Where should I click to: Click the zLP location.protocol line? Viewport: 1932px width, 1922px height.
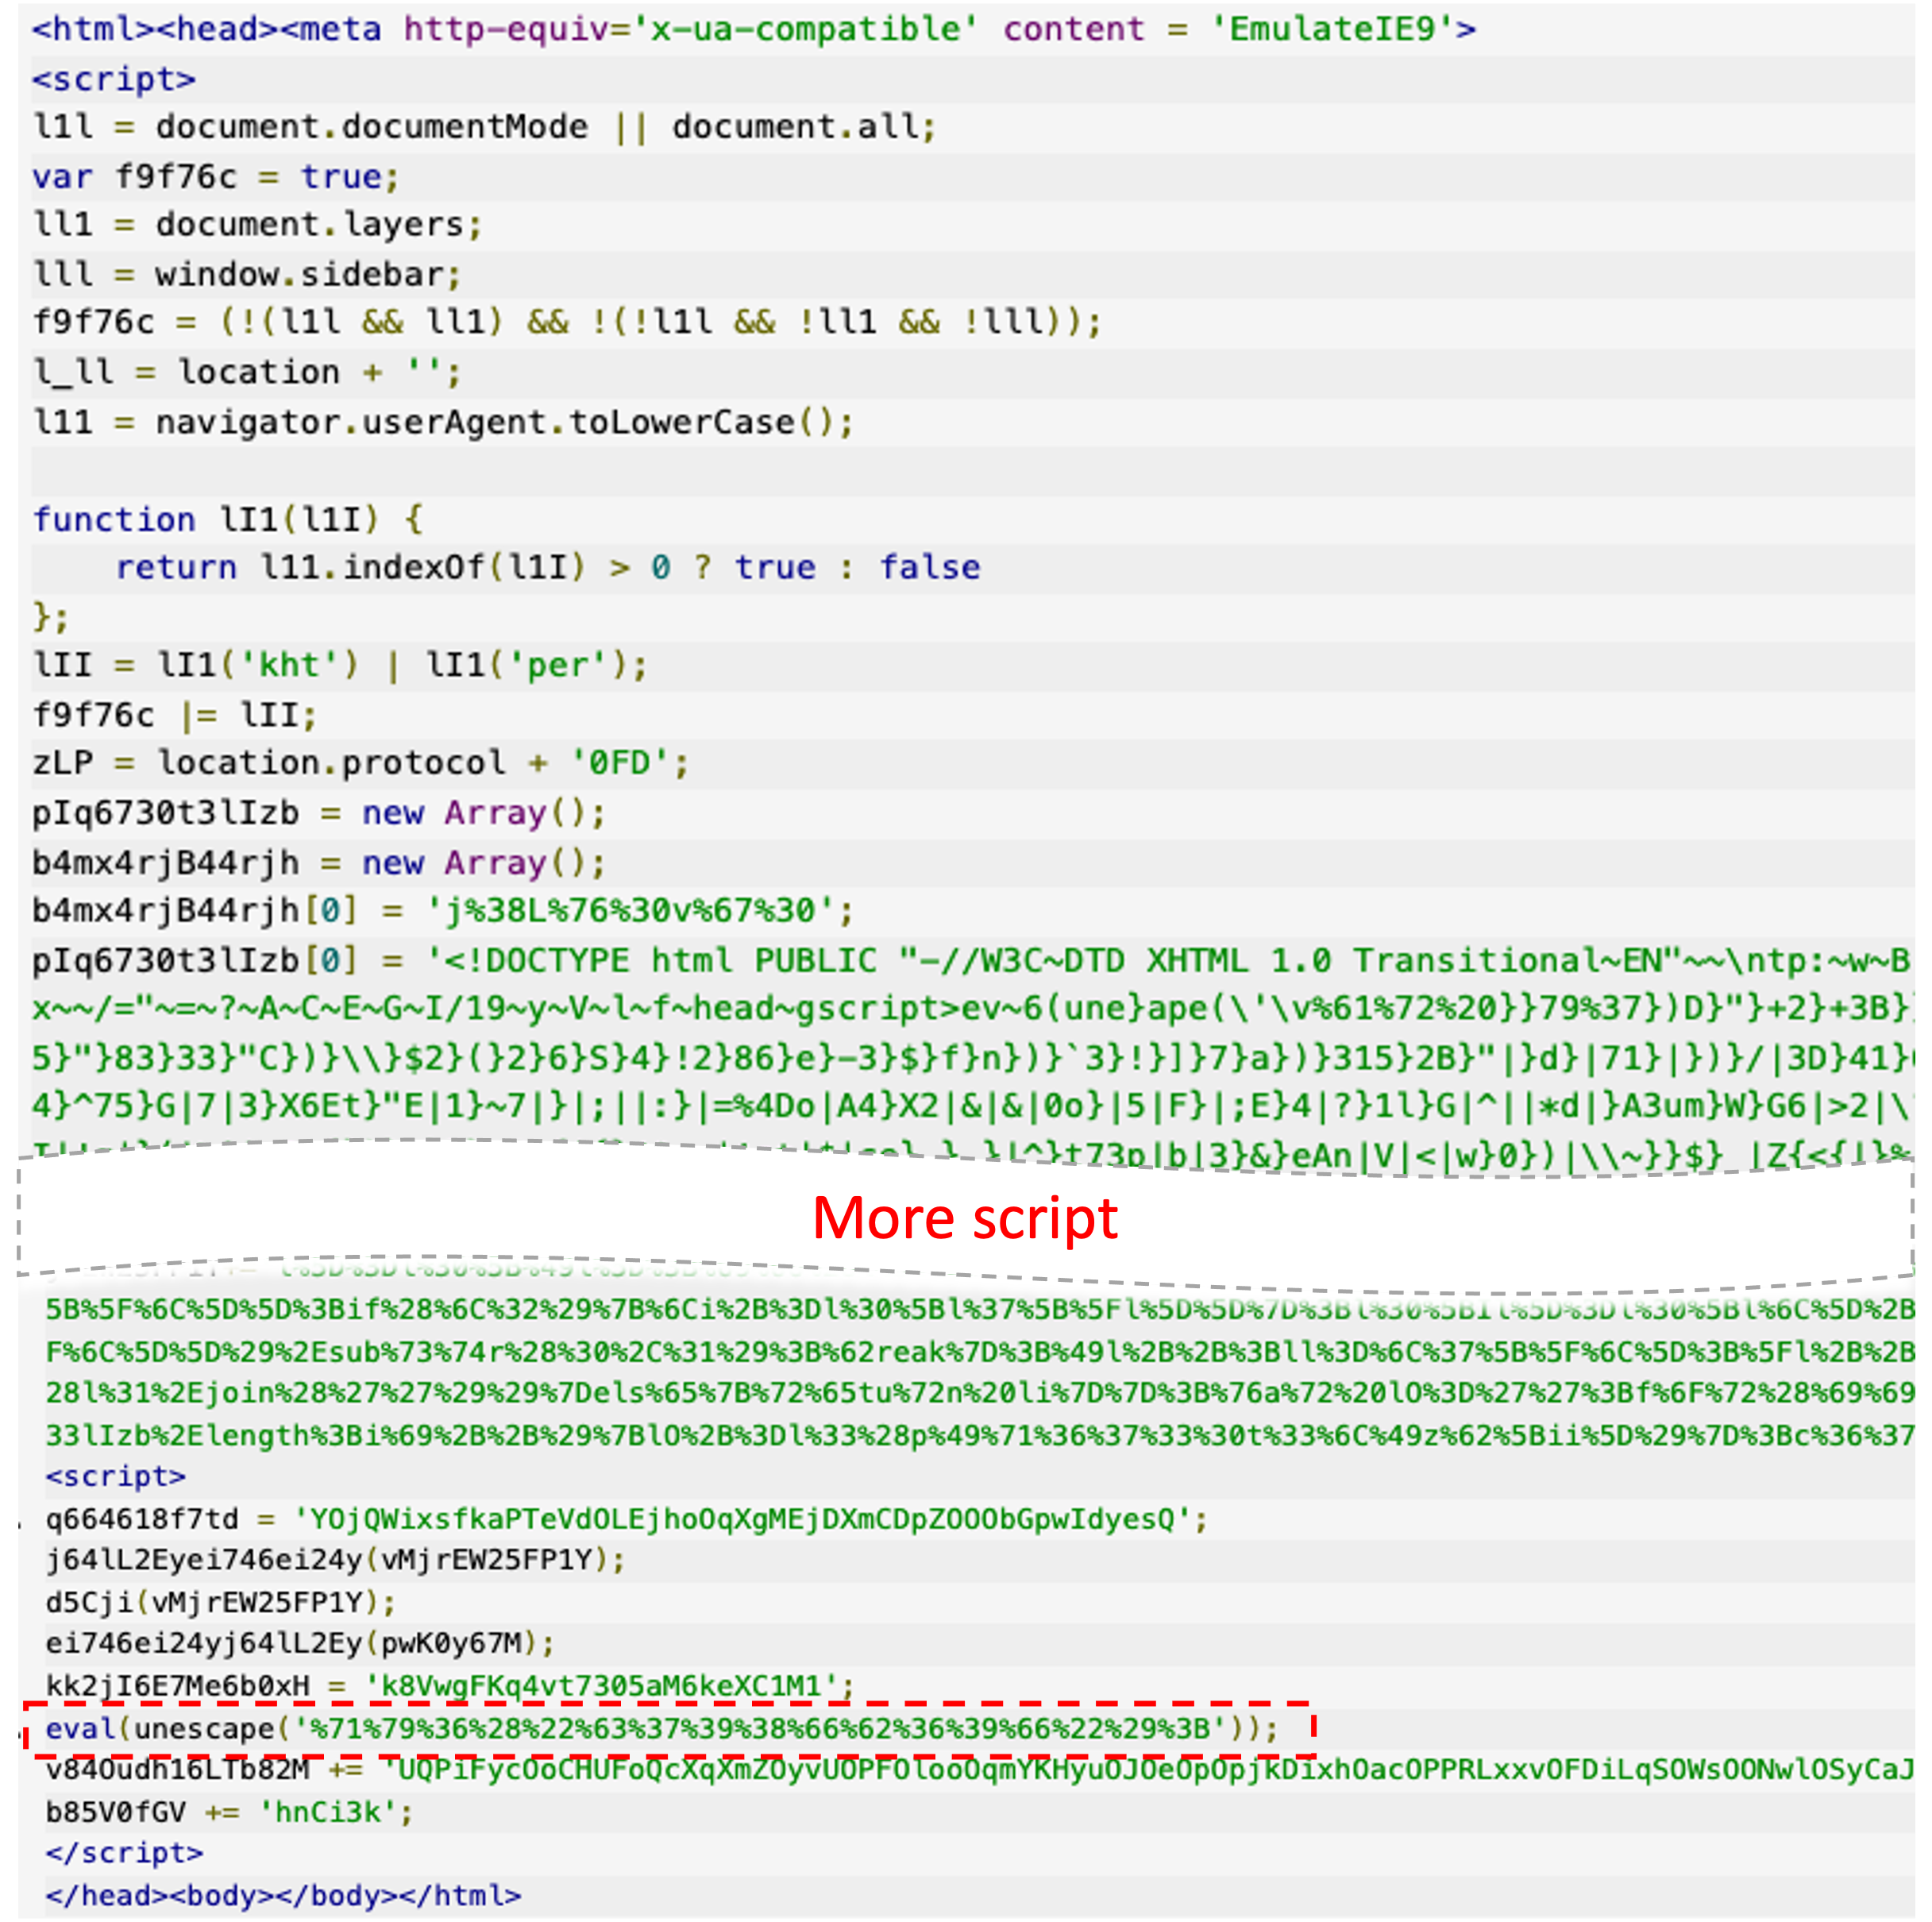pos(360,763)
